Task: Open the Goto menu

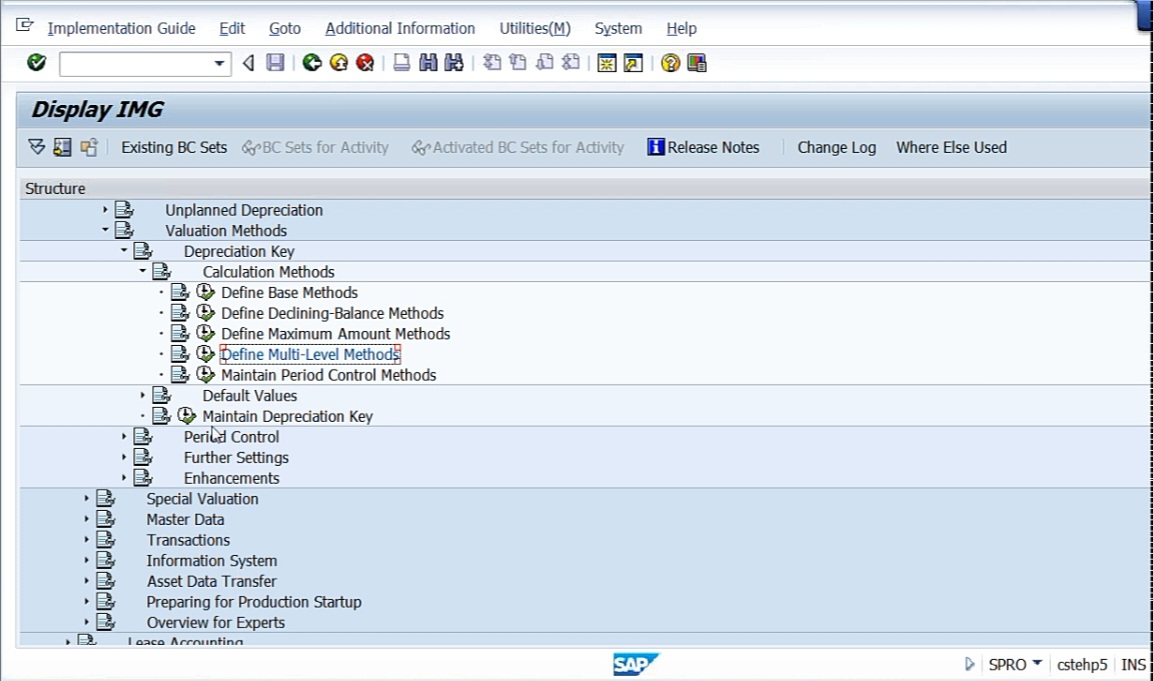Action: 285,28
